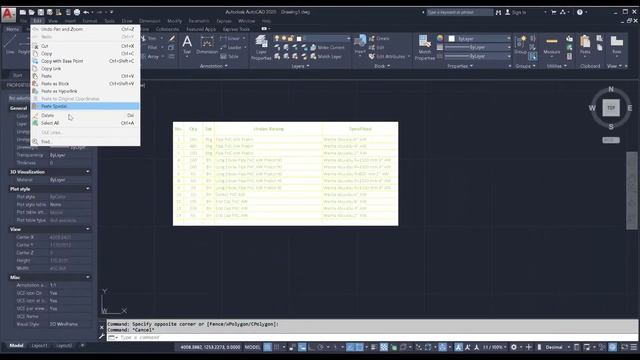Click the TOP face of the ViewCube
The width and height of the screenshot is (640, 360).
point(611,108)
